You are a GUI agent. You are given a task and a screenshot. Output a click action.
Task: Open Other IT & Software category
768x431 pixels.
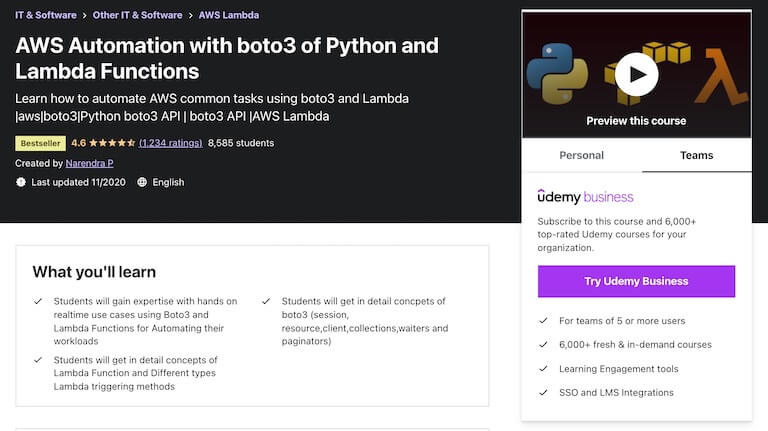point(137,15)
